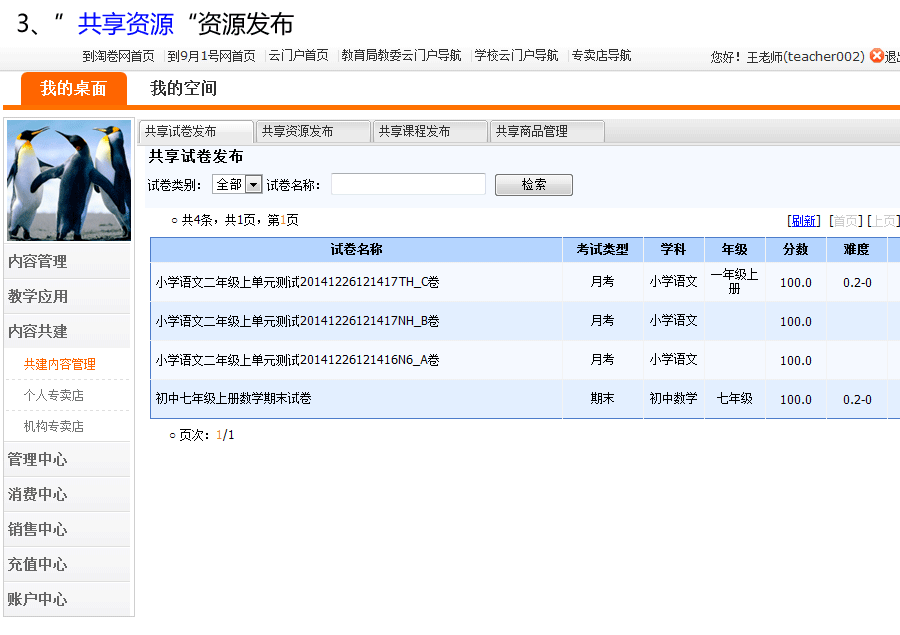Click the 刷新 refresh link
The height and width of the screenshot is (635, 900).
(803, 221)
